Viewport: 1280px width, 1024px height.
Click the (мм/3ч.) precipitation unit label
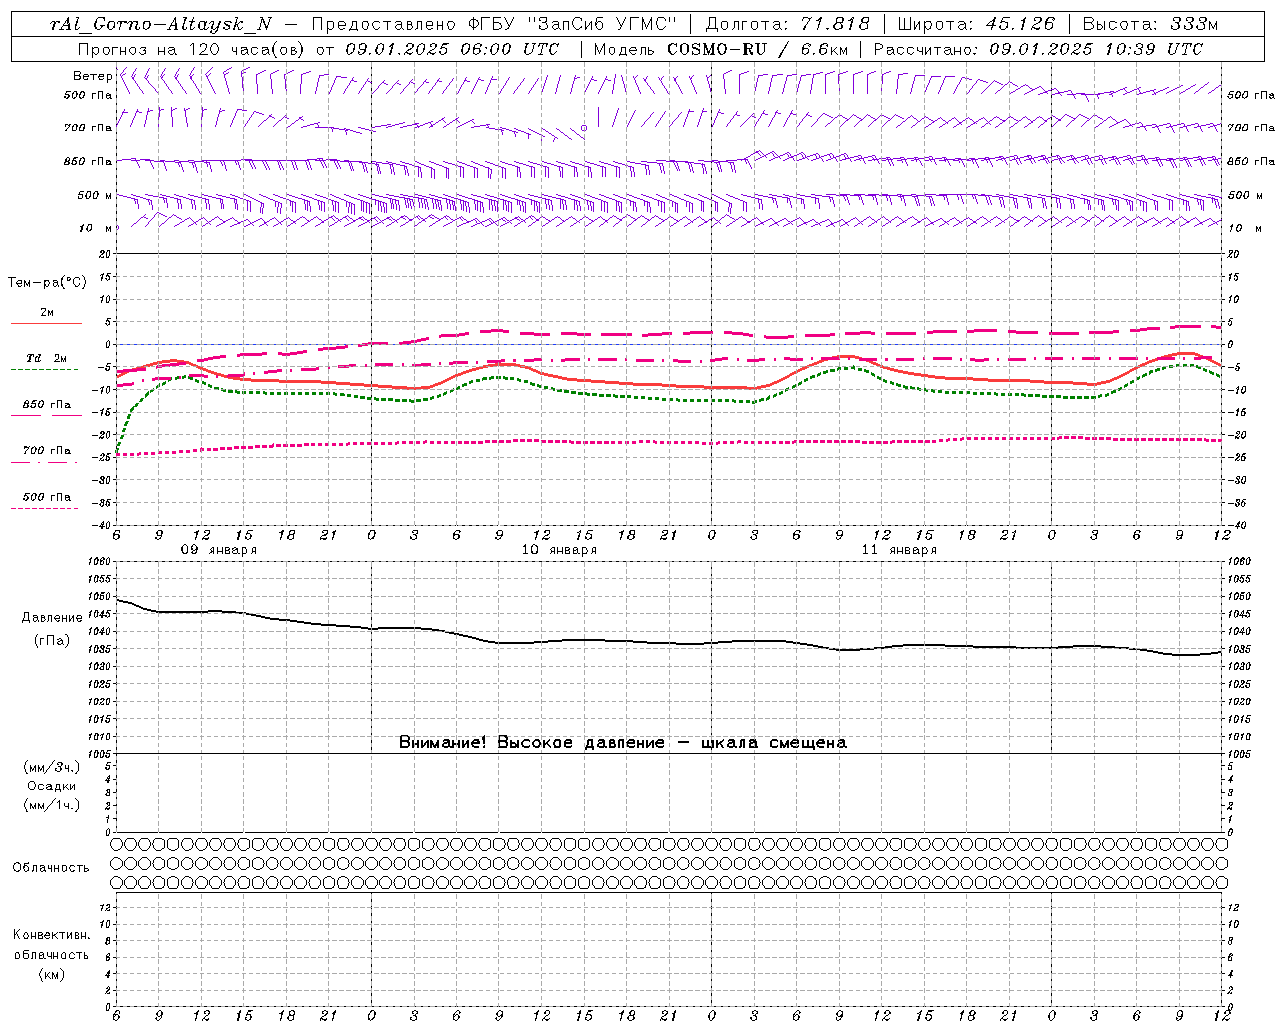point(52,767)
